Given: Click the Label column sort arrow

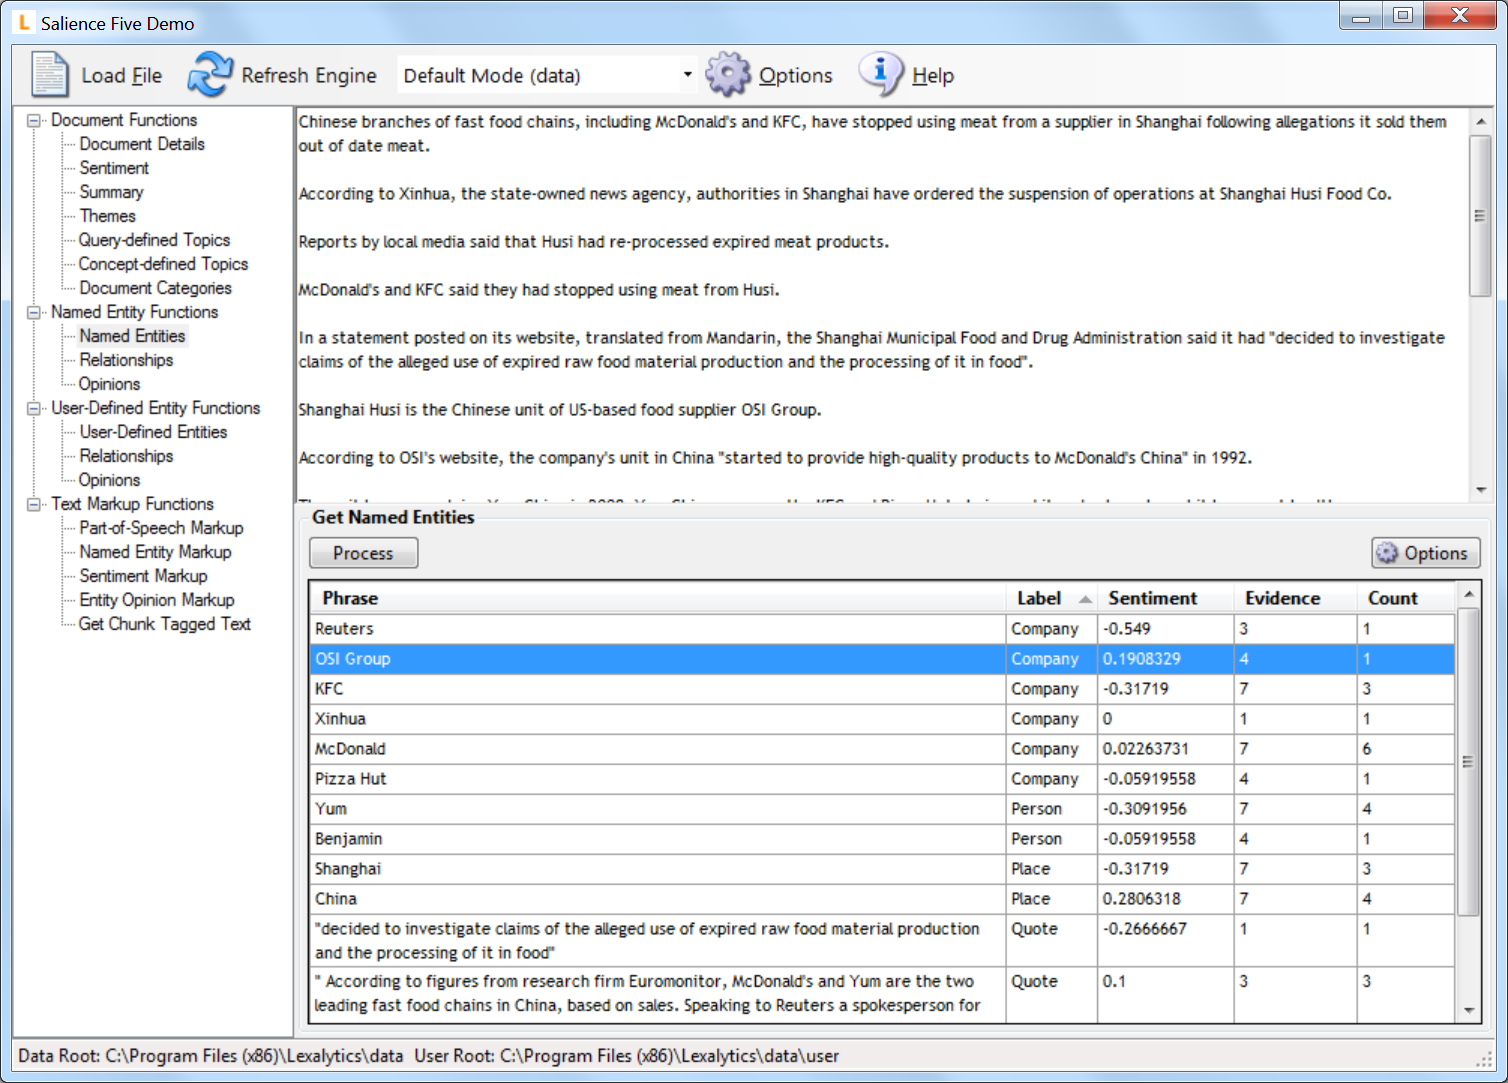Looking at the screenshot, I should click(x=1085, y=599).
